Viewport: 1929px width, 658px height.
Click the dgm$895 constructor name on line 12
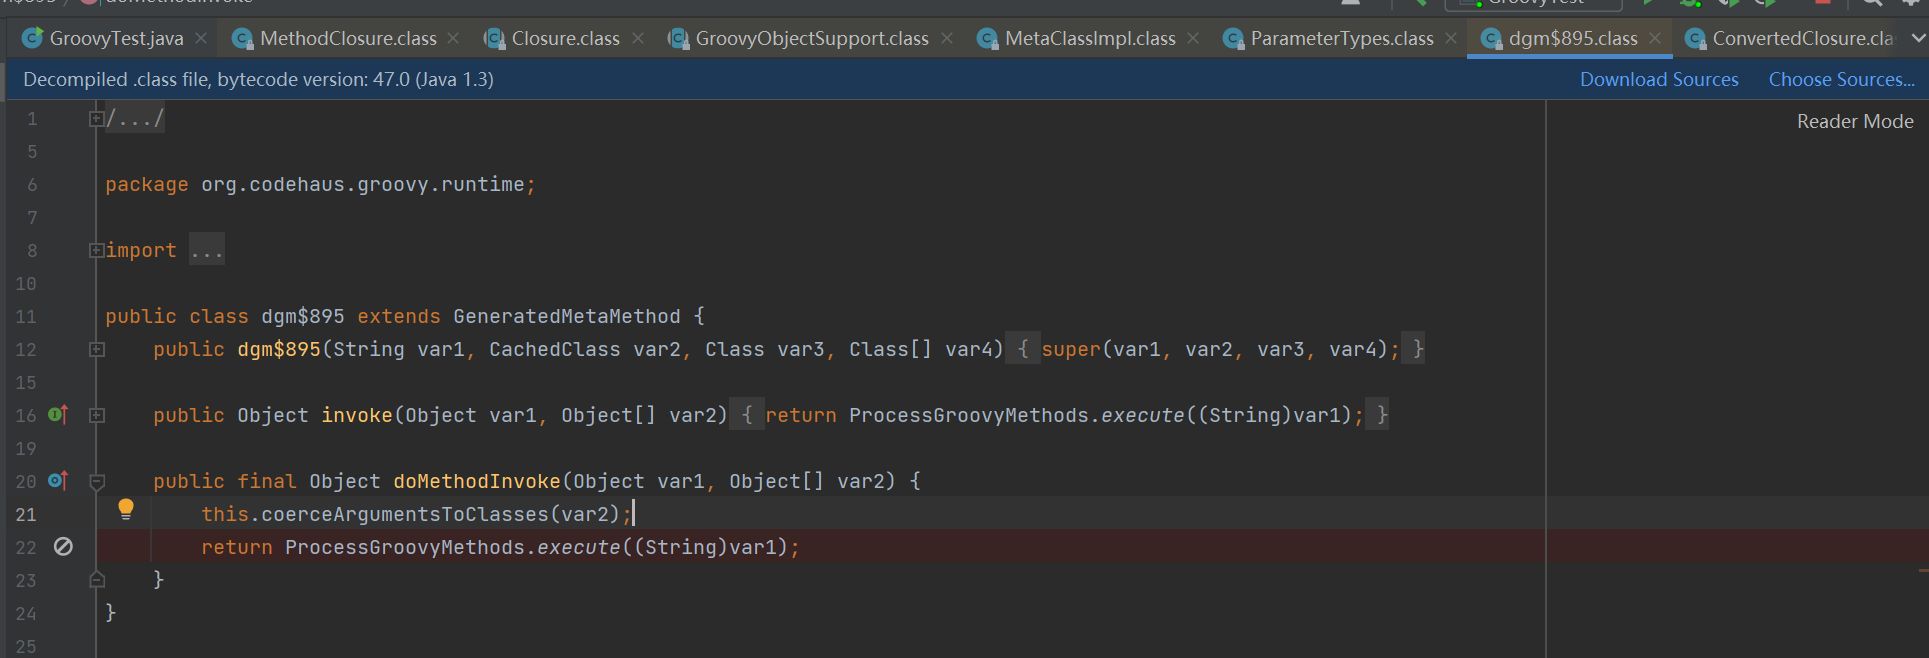[x=279, y=350]
